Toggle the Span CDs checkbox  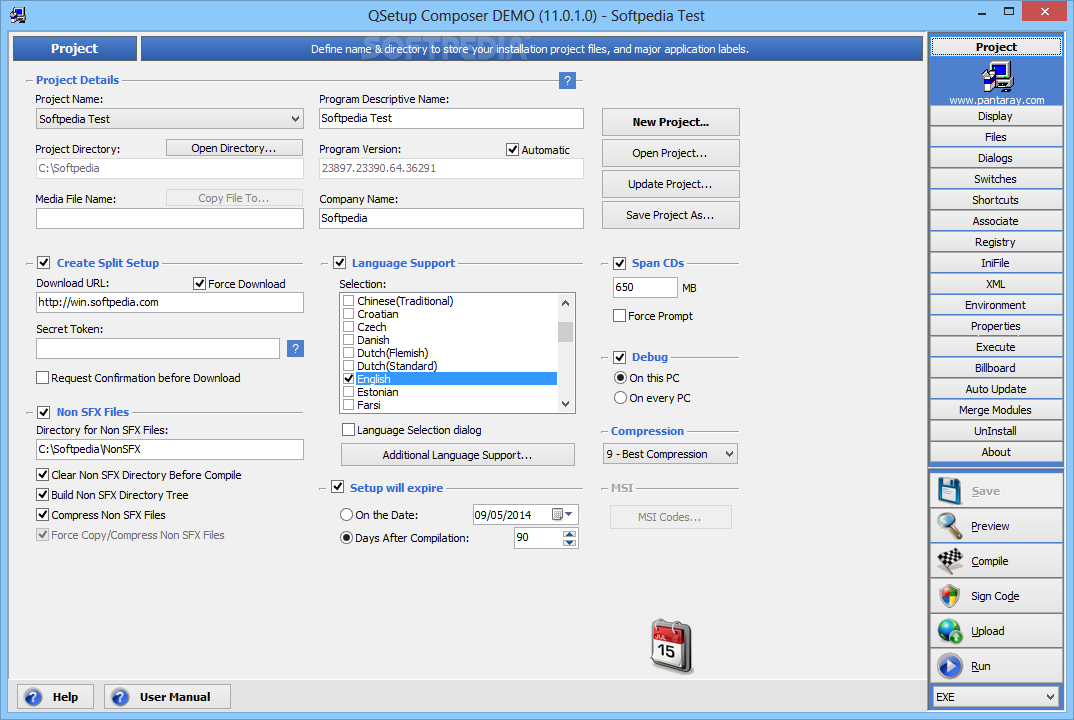pyautogui.click(x=619, y=263)
